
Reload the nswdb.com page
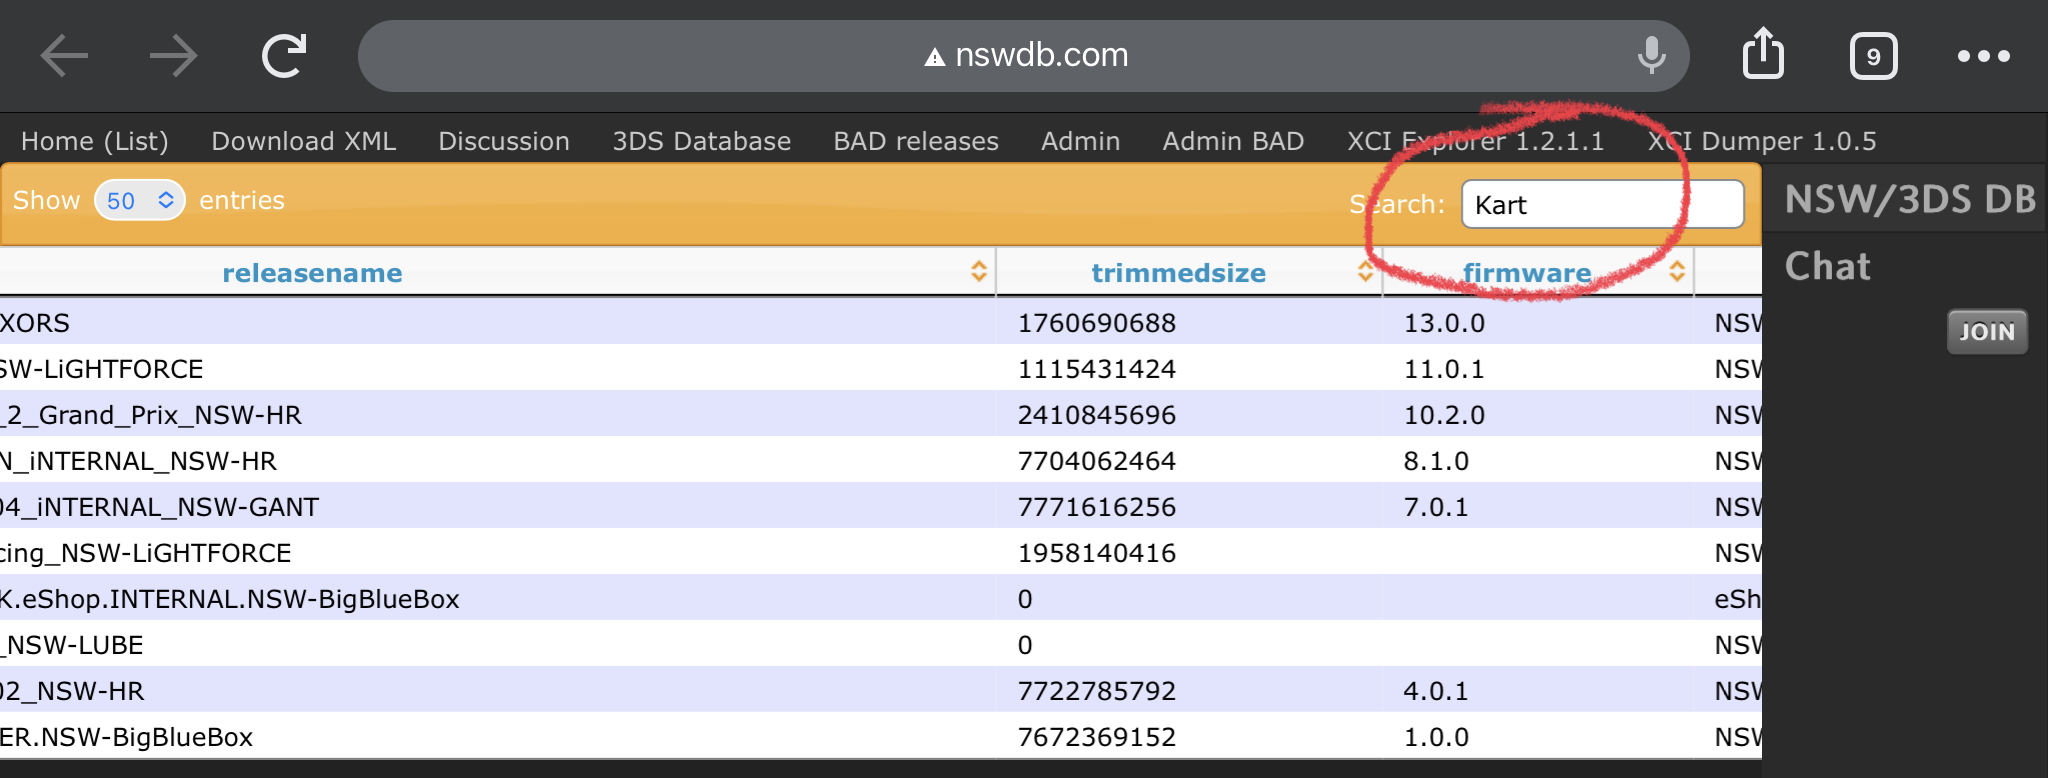(x=284, y=56)
